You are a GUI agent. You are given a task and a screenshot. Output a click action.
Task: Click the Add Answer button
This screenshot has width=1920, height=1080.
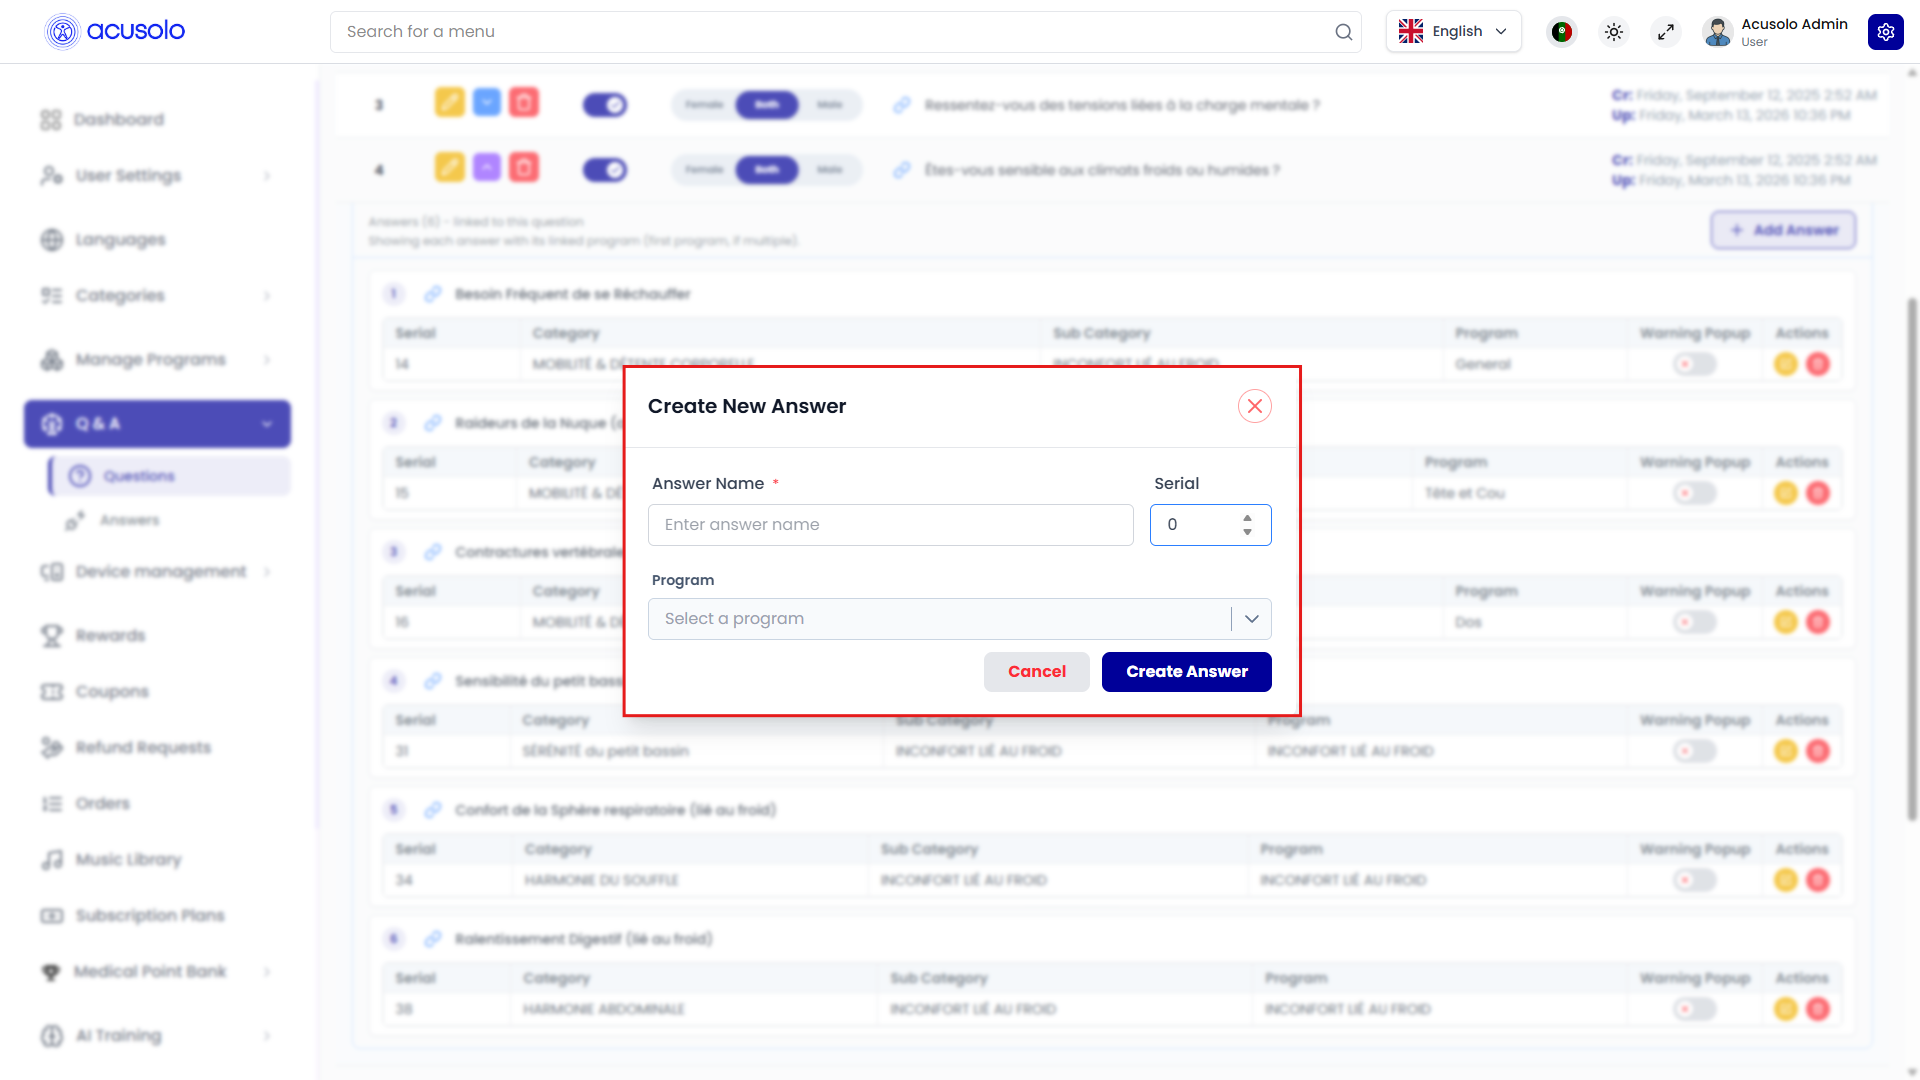coord(1783,230)
